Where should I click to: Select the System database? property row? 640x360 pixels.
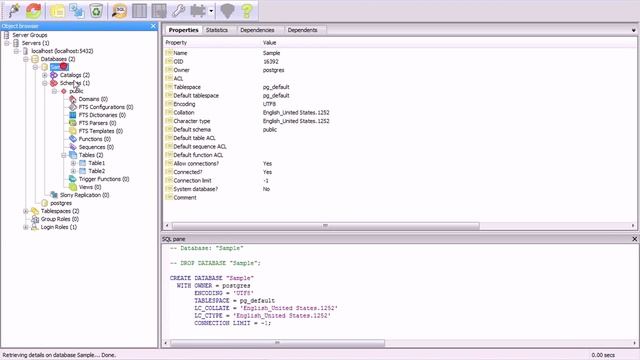click(400, 189)
